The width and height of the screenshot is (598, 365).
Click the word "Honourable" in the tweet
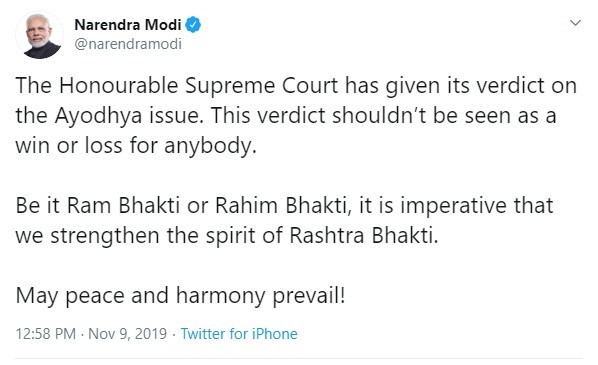119,86
